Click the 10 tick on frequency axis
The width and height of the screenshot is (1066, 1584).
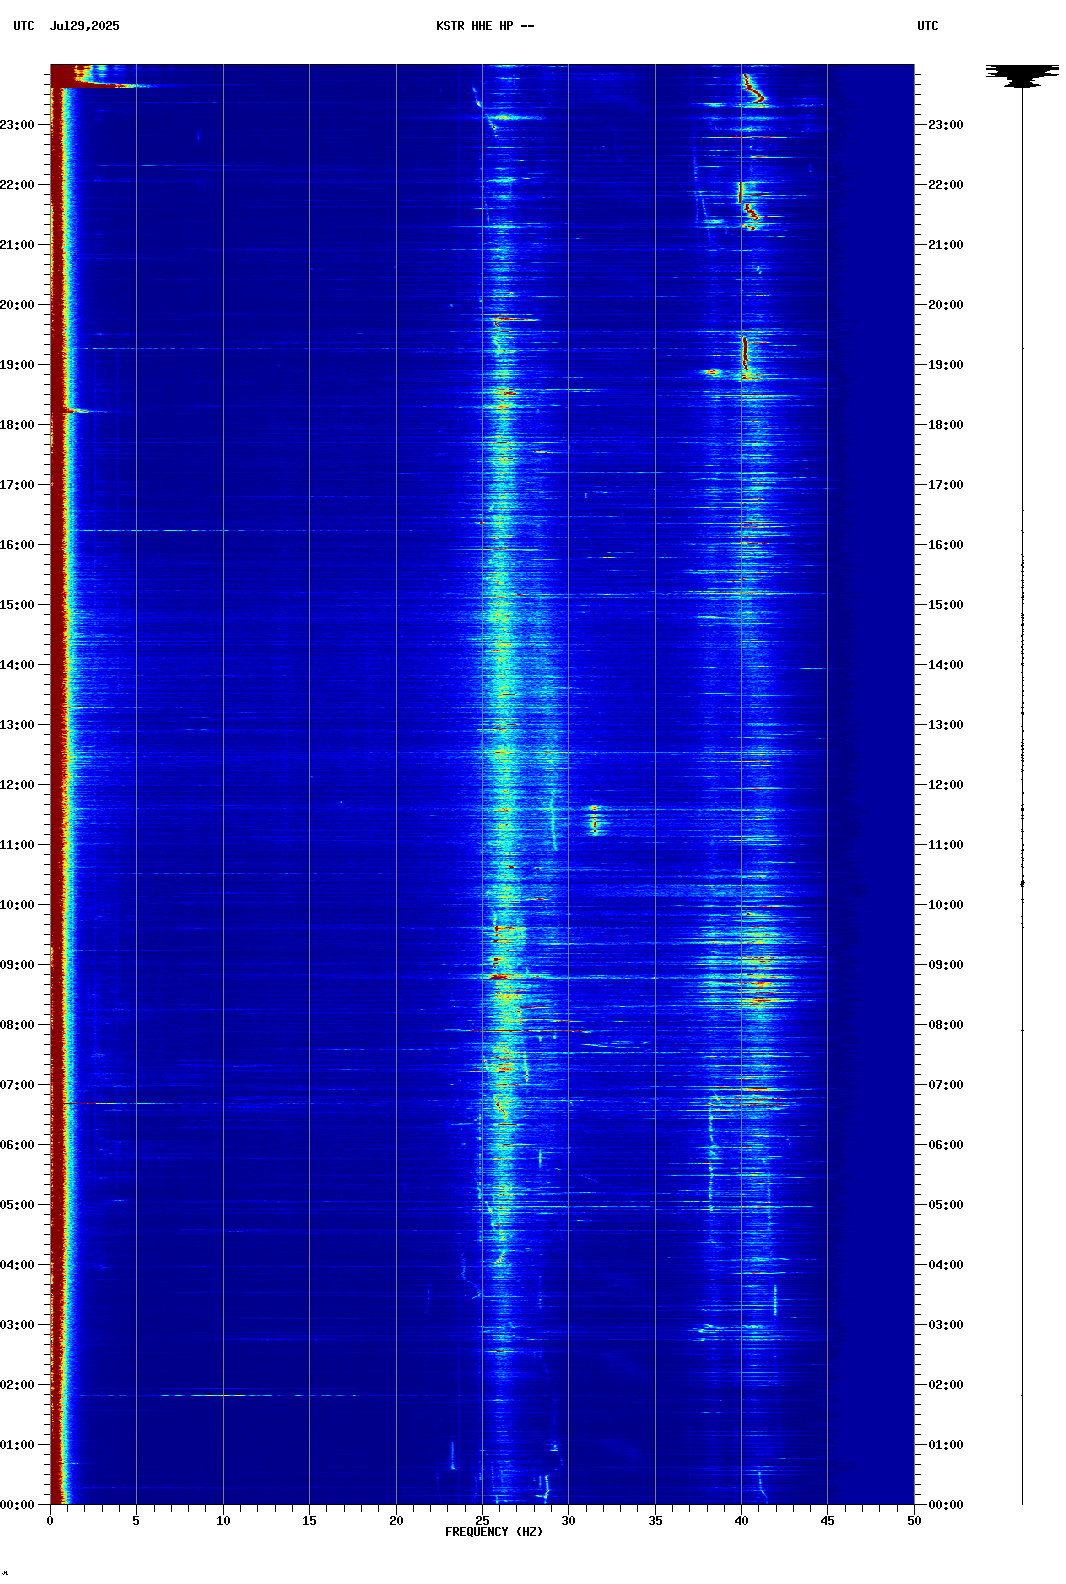click(x=223, y=1521)
